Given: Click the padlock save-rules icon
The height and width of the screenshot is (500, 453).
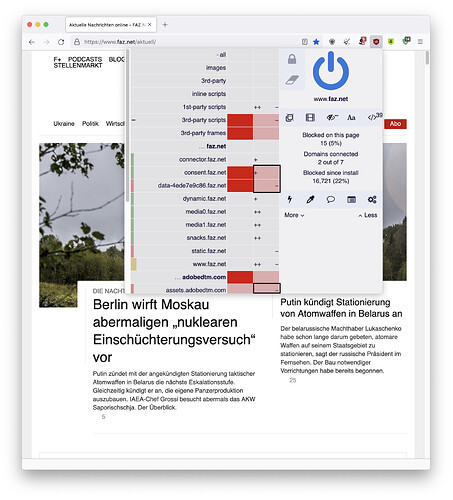Looking at the screenshot, I should click(x=292, y=59).
